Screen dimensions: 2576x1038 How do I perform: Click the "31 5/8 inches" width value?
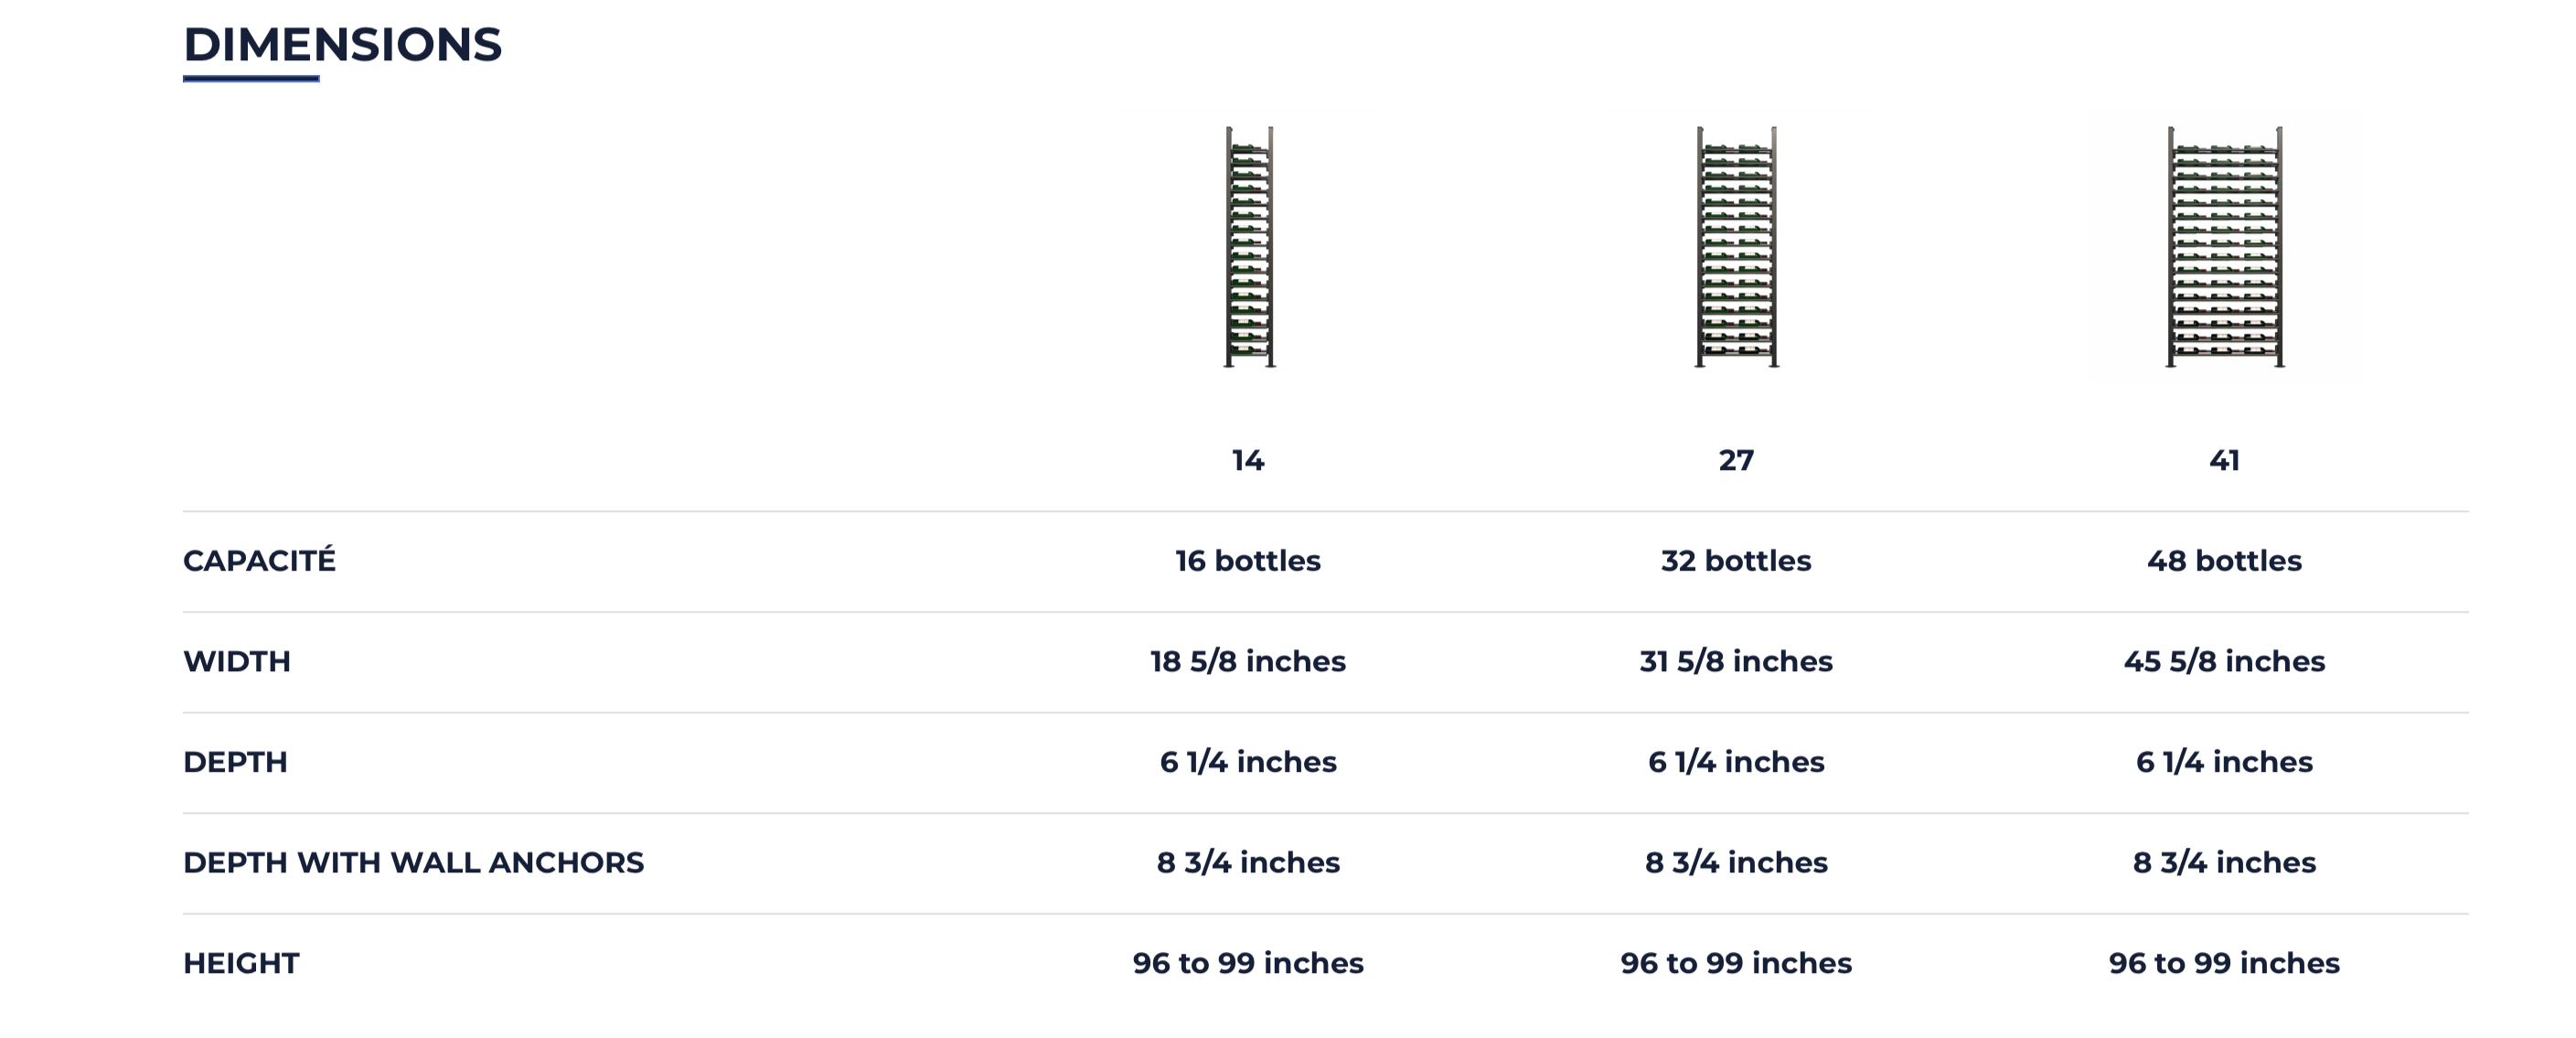(1736, 662)
